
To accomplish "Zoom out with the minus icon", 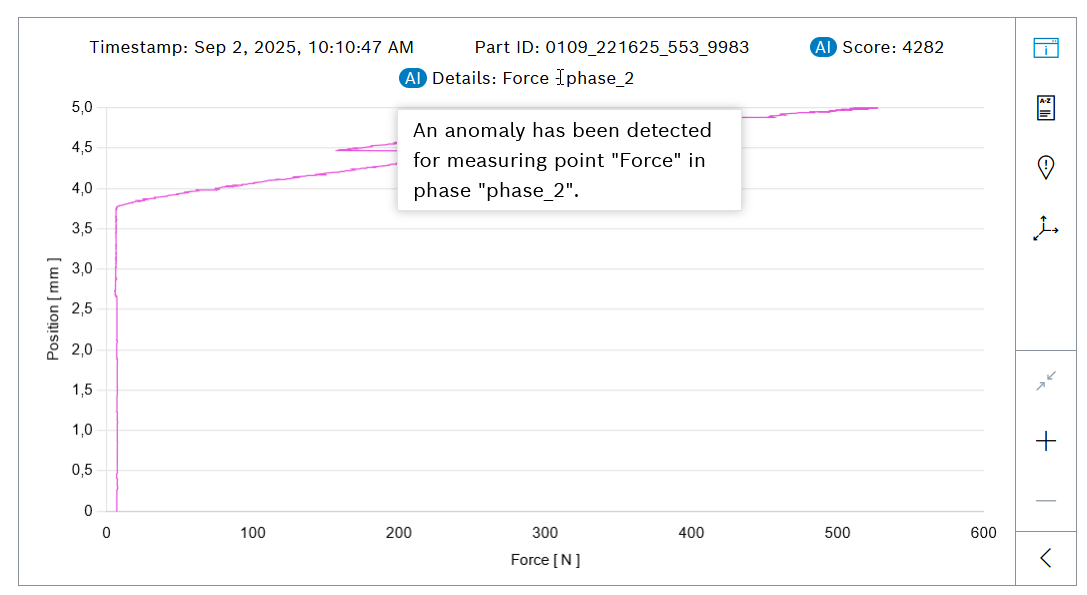I will point(1046,500).
